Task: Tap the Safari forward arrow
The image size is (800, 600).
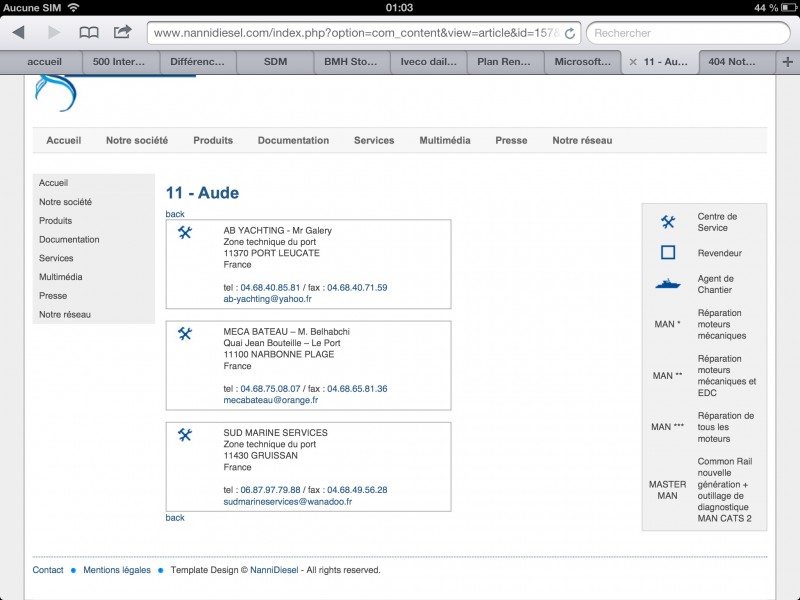Action: click(54, 33)
